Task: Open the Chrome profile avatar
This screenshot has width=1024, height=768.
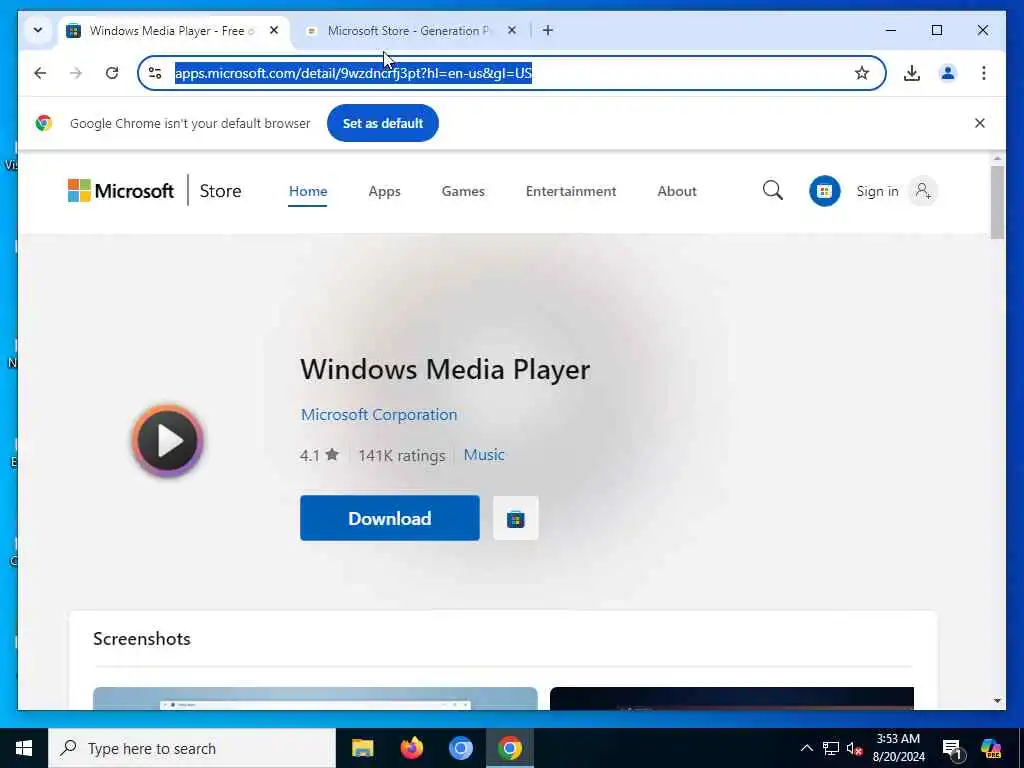Action: pos(948,73)
